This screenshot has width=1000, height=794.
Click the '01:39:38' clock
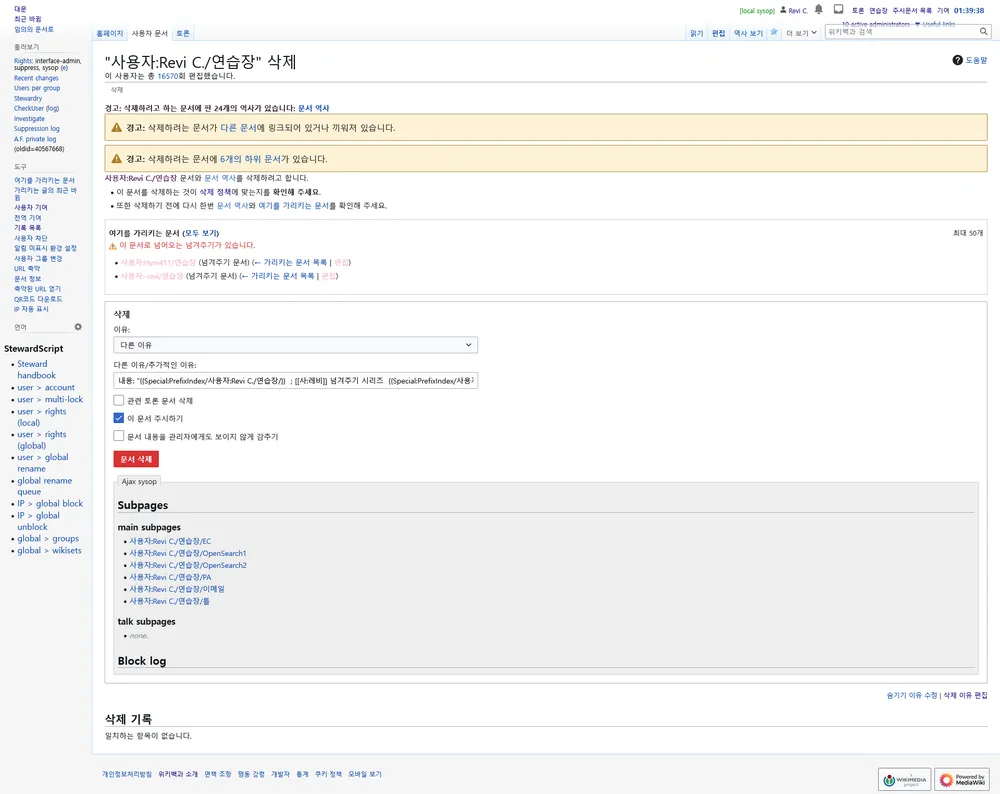coord(969,10)
